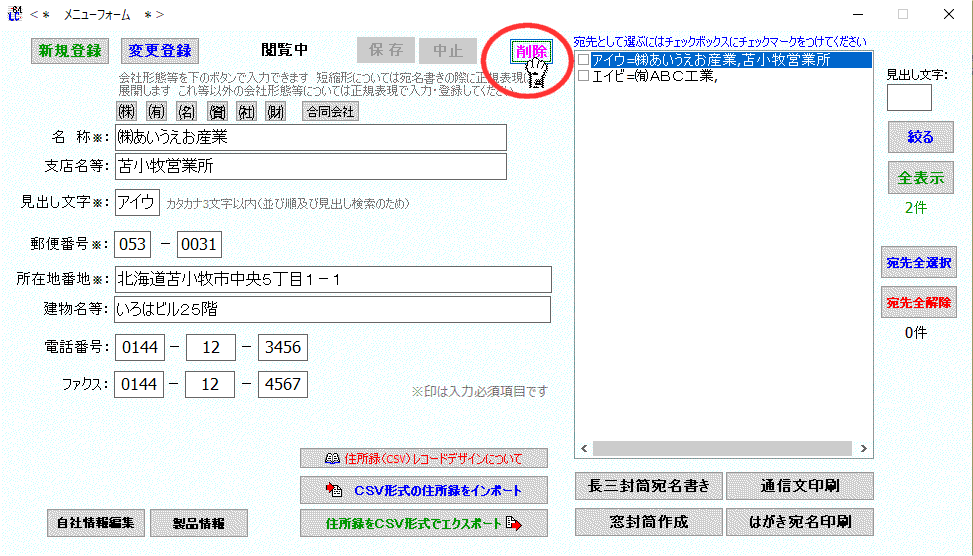Open the はがき宛名印刷 function
Screen dimensions: 973x556
coord(799,521)
